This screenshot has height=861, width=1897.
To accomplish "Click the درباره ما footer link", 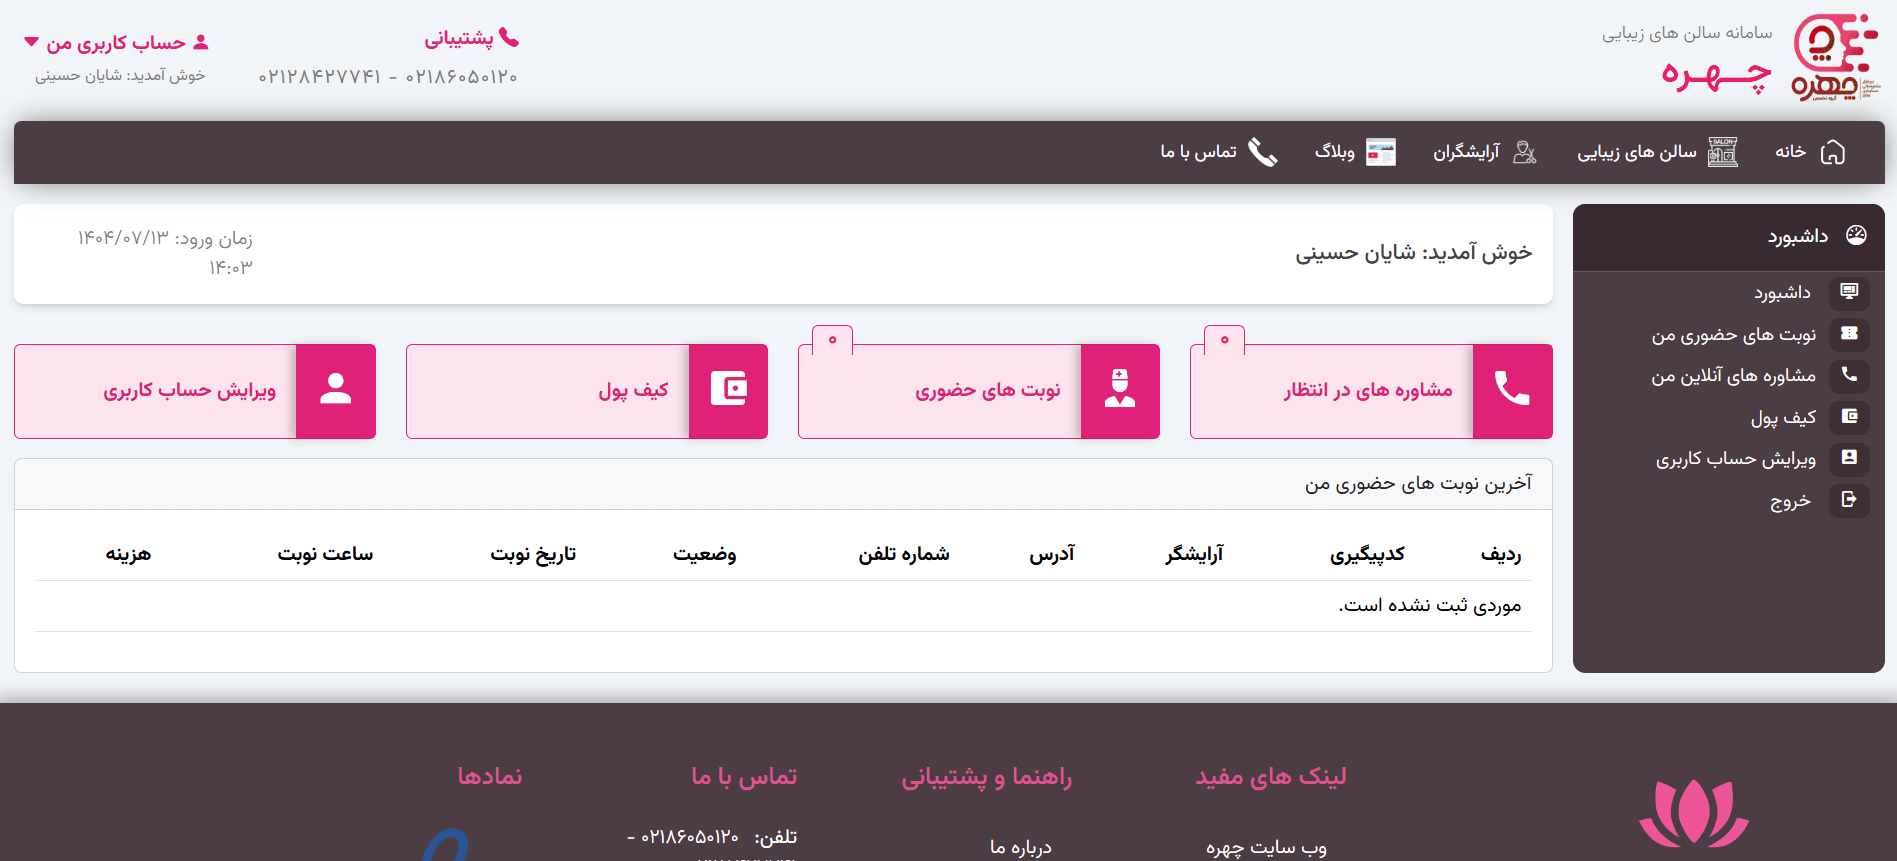I will (x=1020, y=847).
